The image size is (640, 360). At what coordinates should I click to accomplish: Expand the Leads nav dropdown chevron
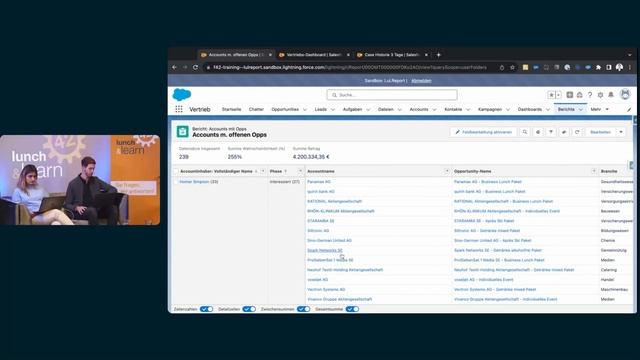pyautogui.click(x=332, y=109)
